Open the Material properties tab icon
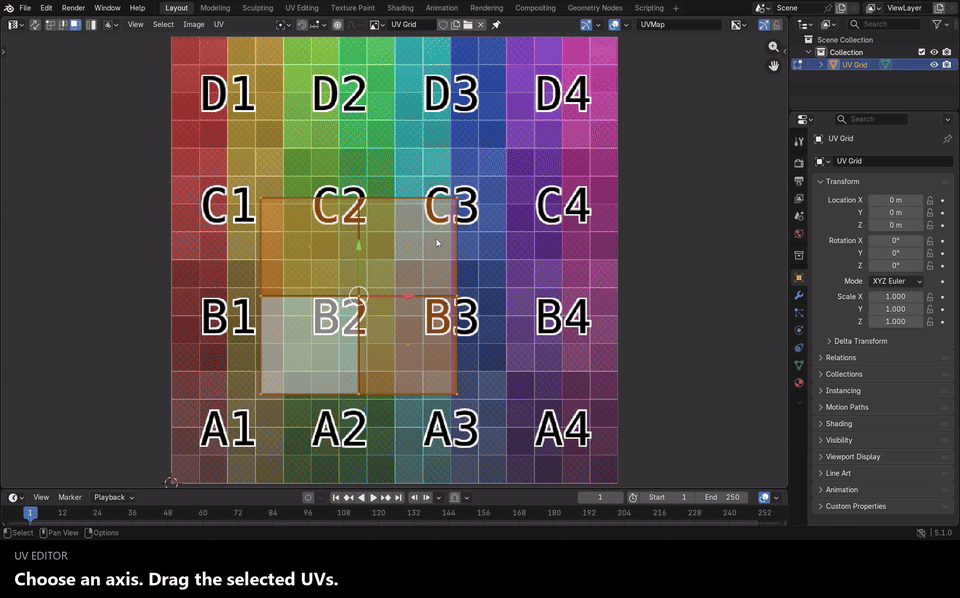 (799, 383)
